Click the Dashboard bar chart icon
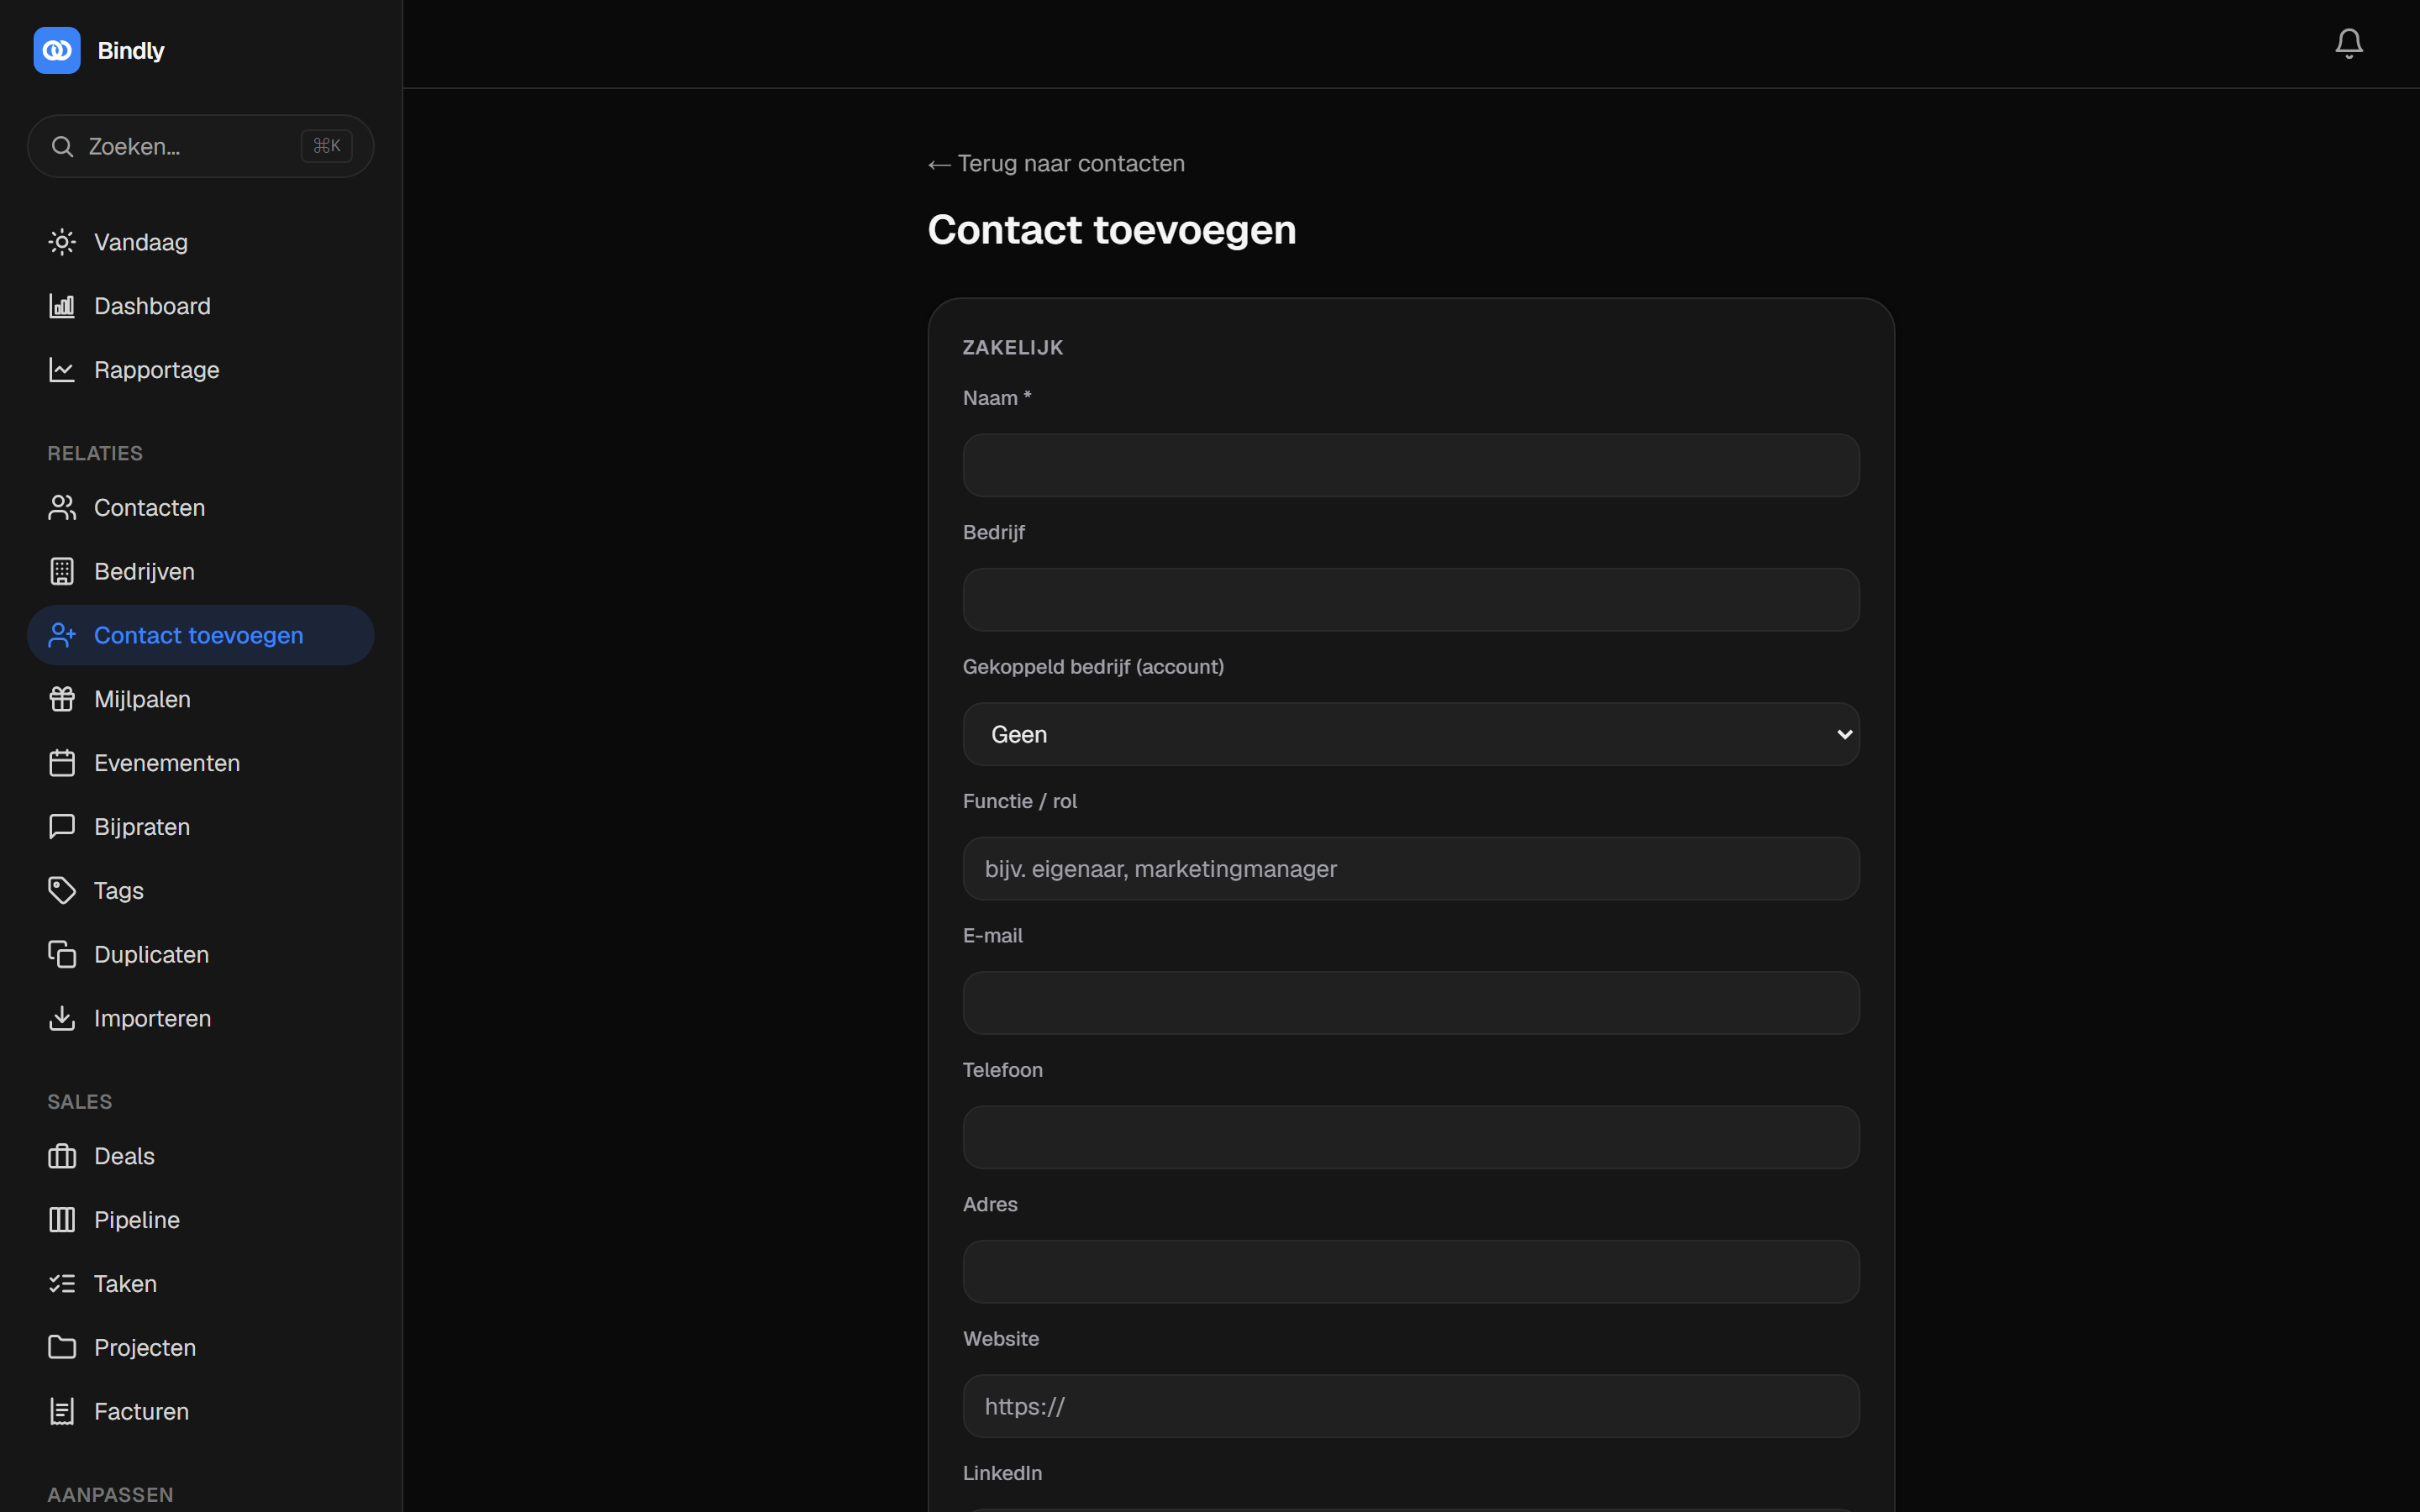Image resolution: width=2420 pixels, height=1512 pixels. 62,306
